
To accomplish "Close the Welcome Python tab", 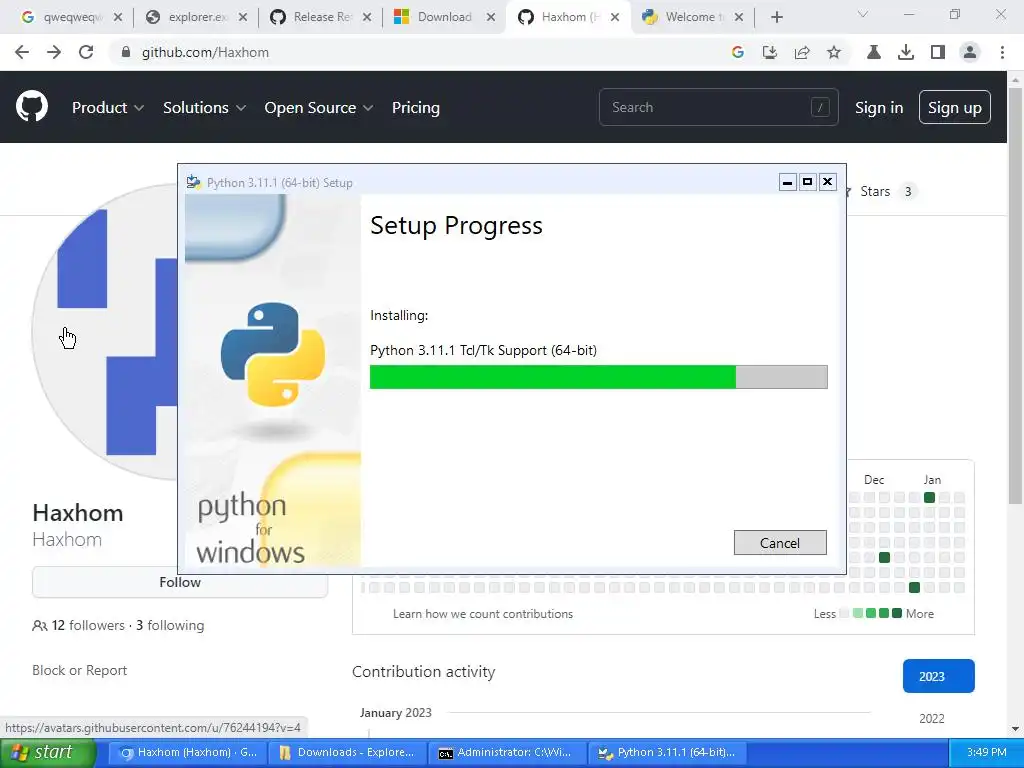I will (739, 17).
